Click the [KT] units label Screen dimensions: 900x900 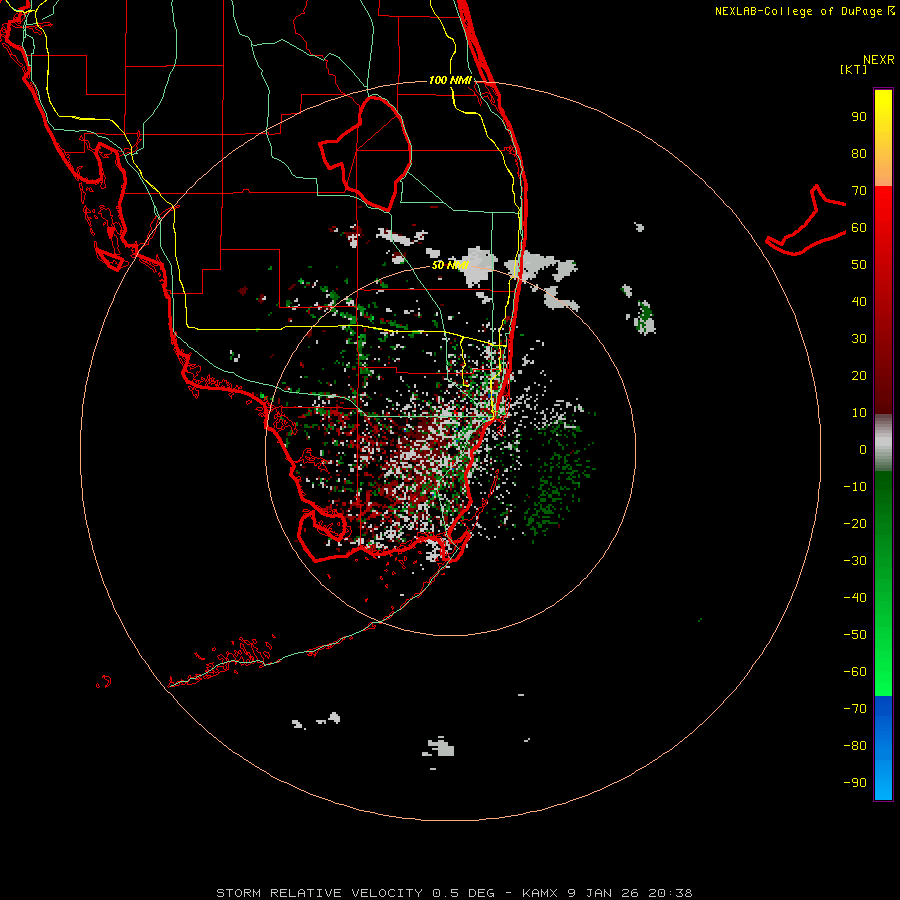(854, 69)
